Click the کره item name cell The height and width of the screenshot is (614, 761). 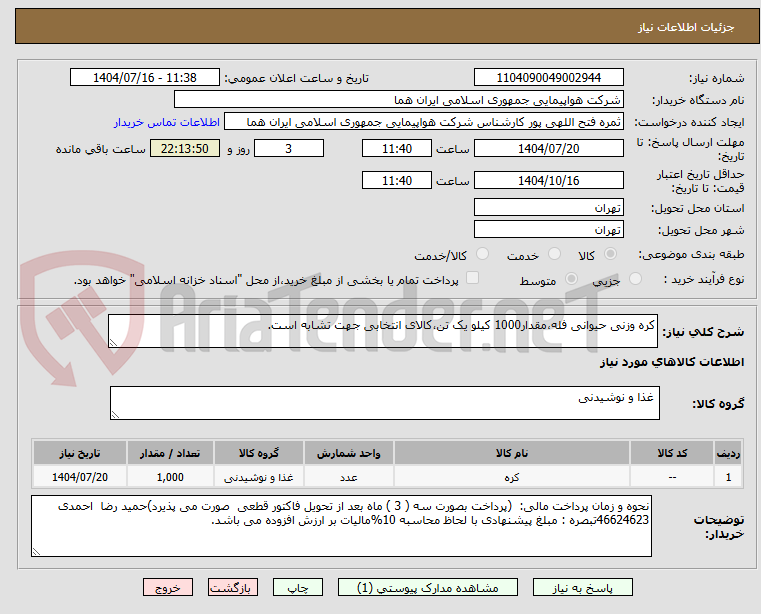[x=512, y=477]
